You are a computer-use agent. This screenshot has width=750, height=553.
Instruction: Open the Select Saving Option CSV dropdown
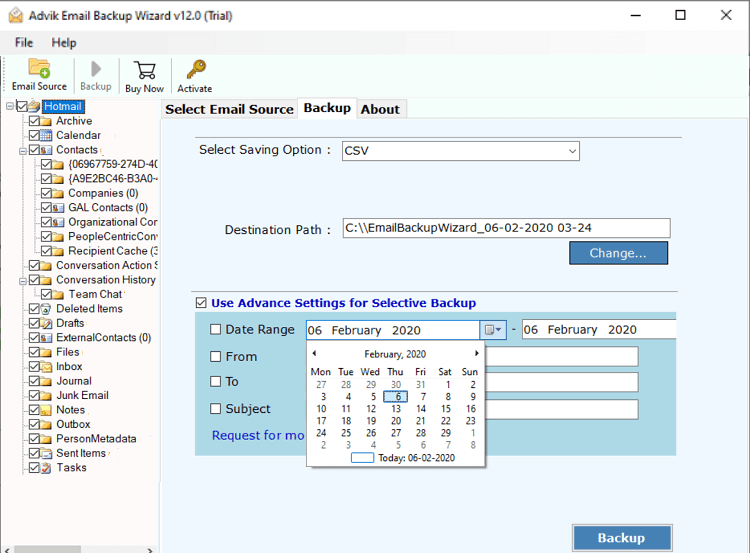pyautogui.click(x=461, y=151)
